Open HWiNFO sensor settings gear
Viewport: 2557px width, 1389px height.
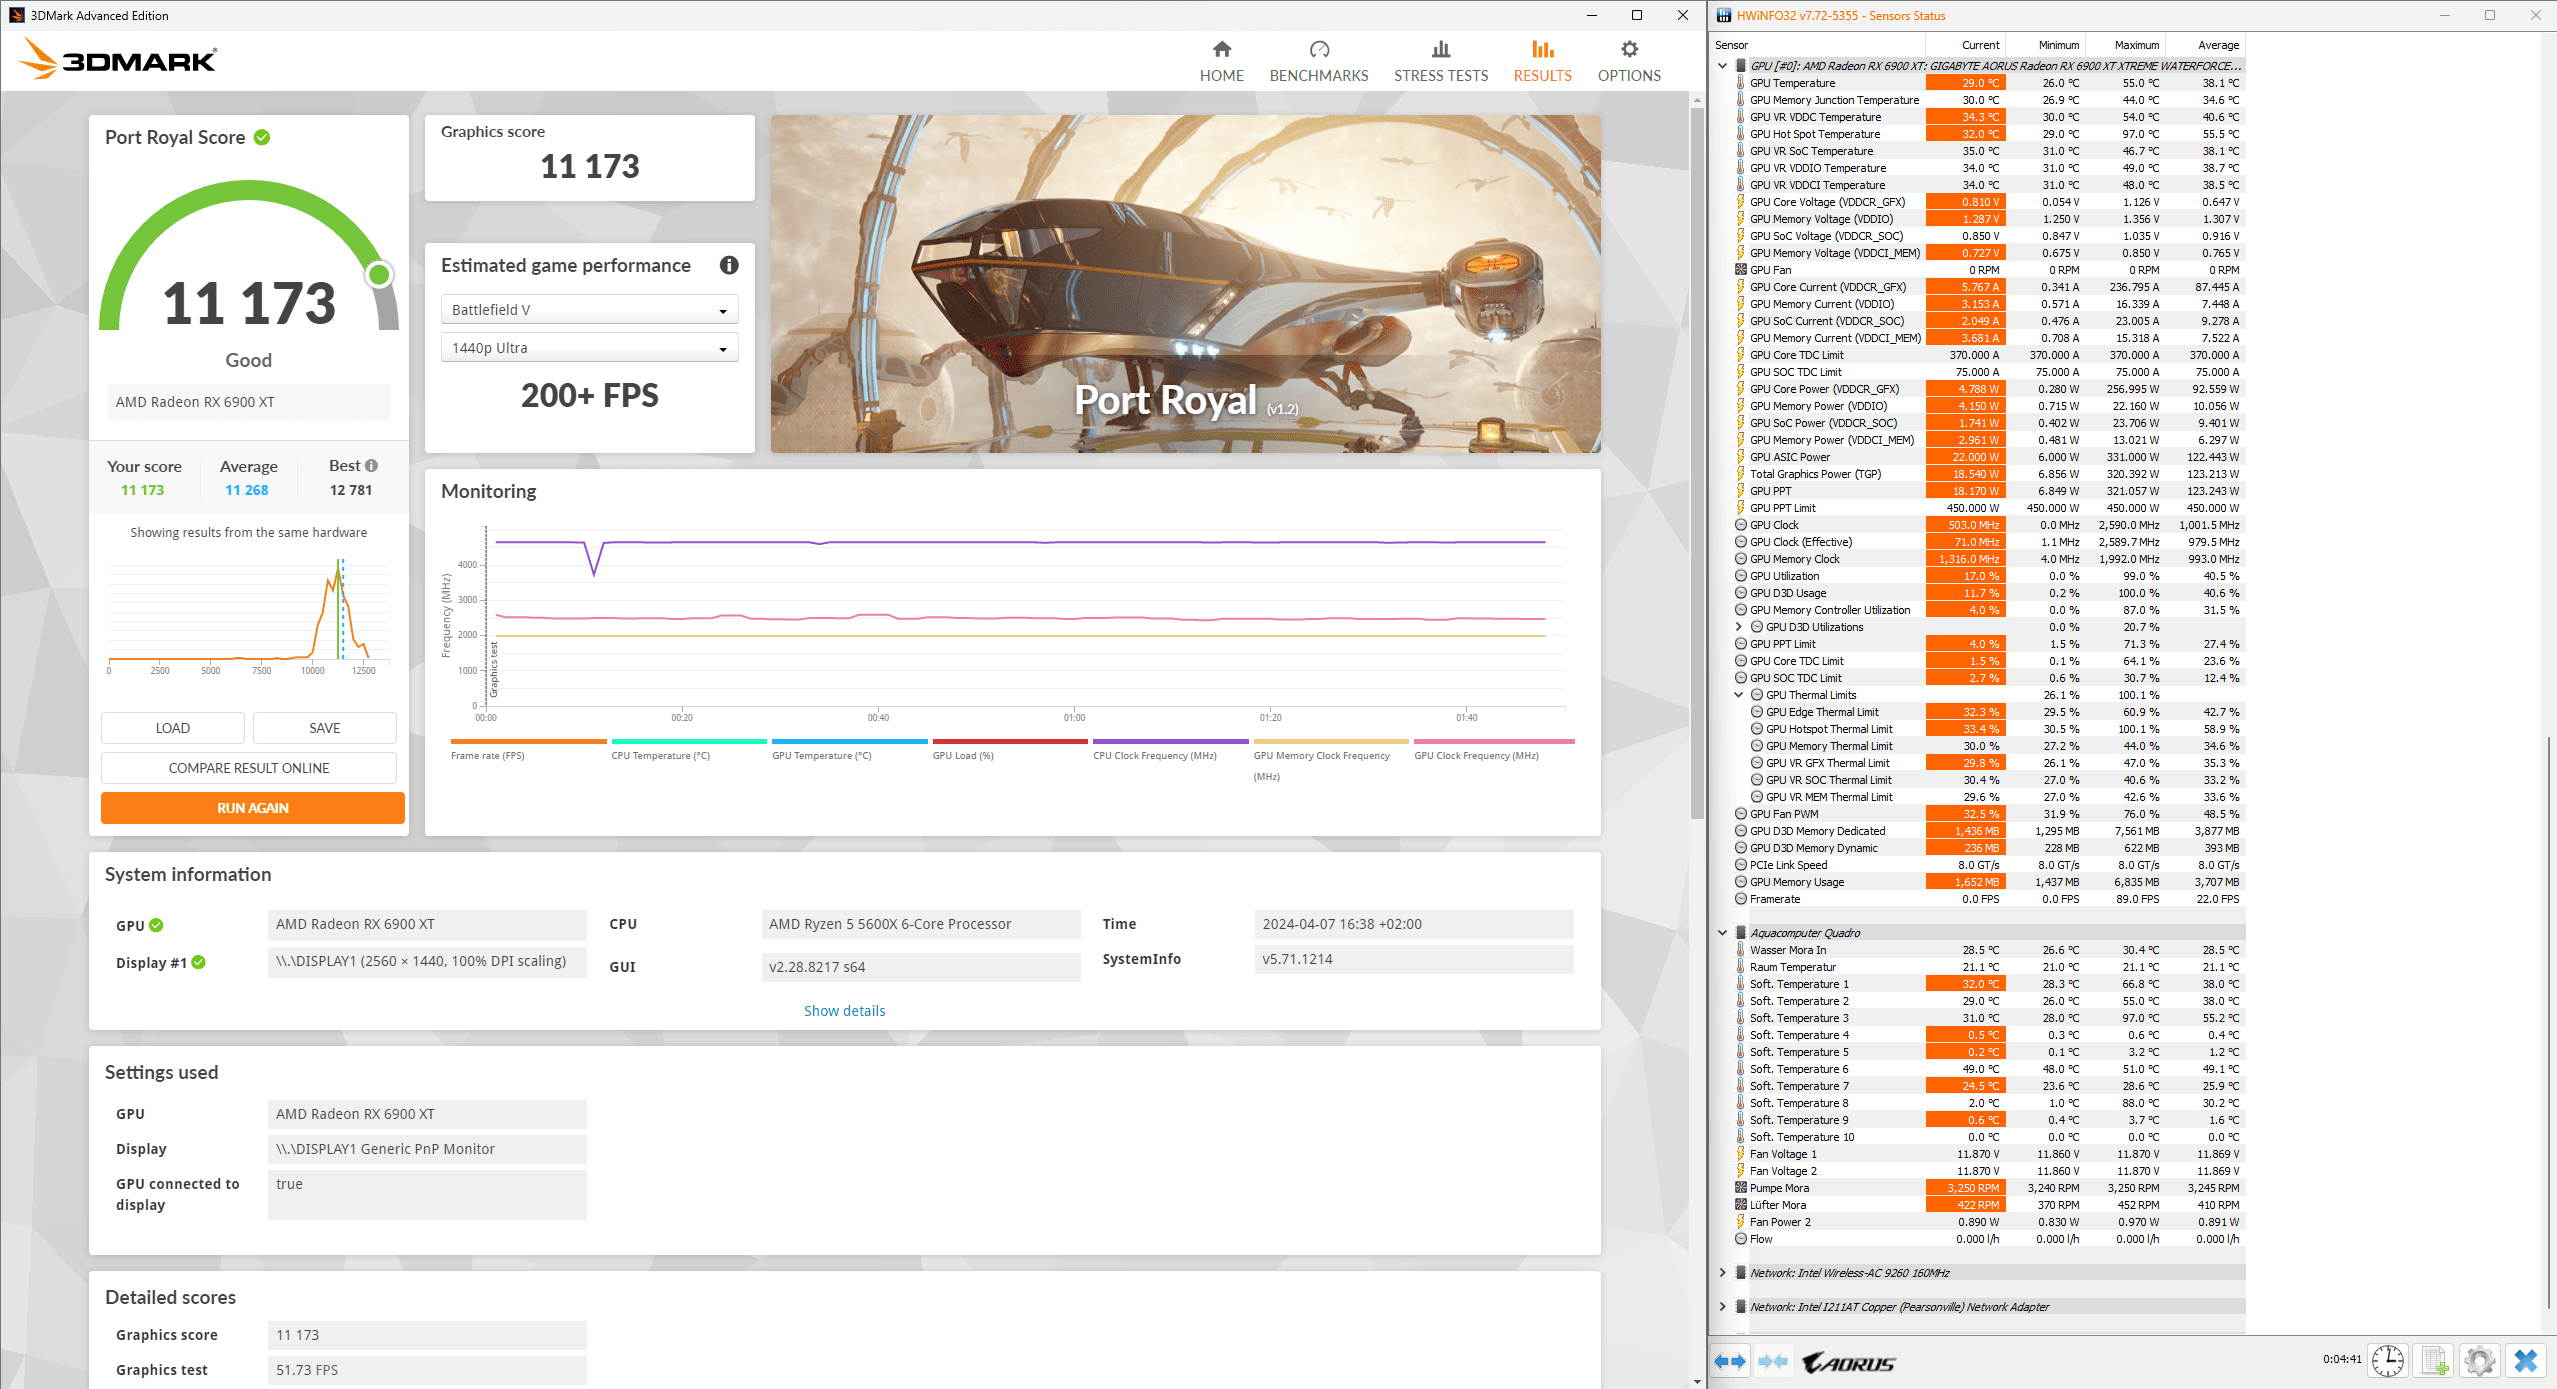point(2480,1361)
